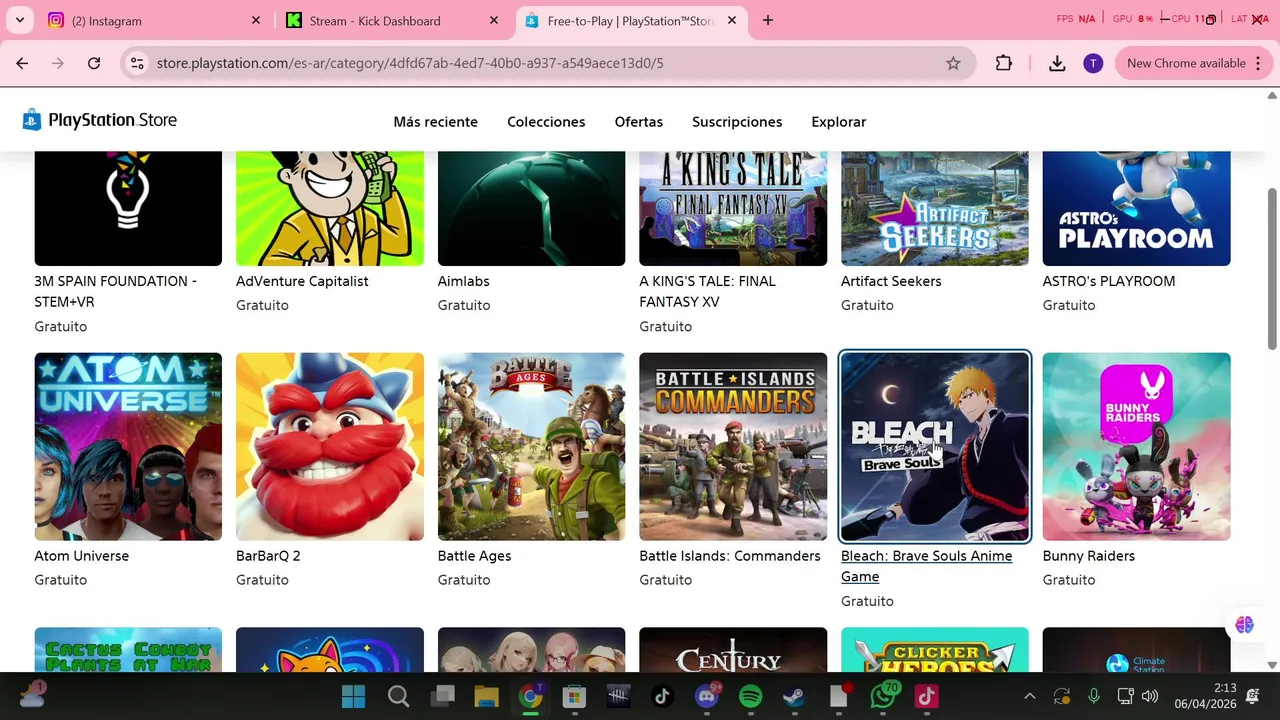Close the Instagram tab
This screenshot has height=720, width=1280.
point(255,20)
